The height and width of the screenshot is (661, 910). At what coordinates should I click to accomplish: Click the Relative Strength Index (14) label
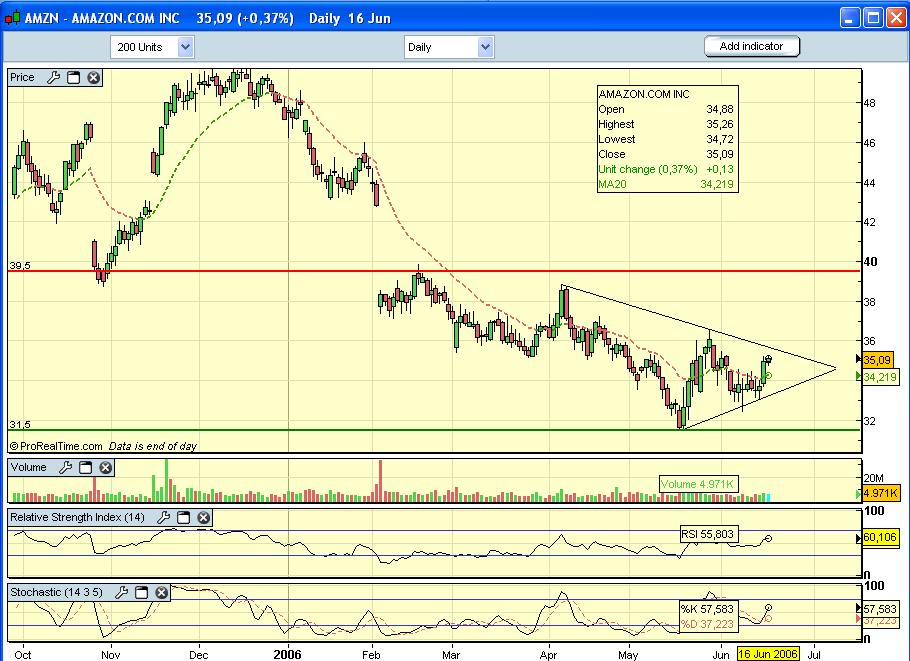77,517
